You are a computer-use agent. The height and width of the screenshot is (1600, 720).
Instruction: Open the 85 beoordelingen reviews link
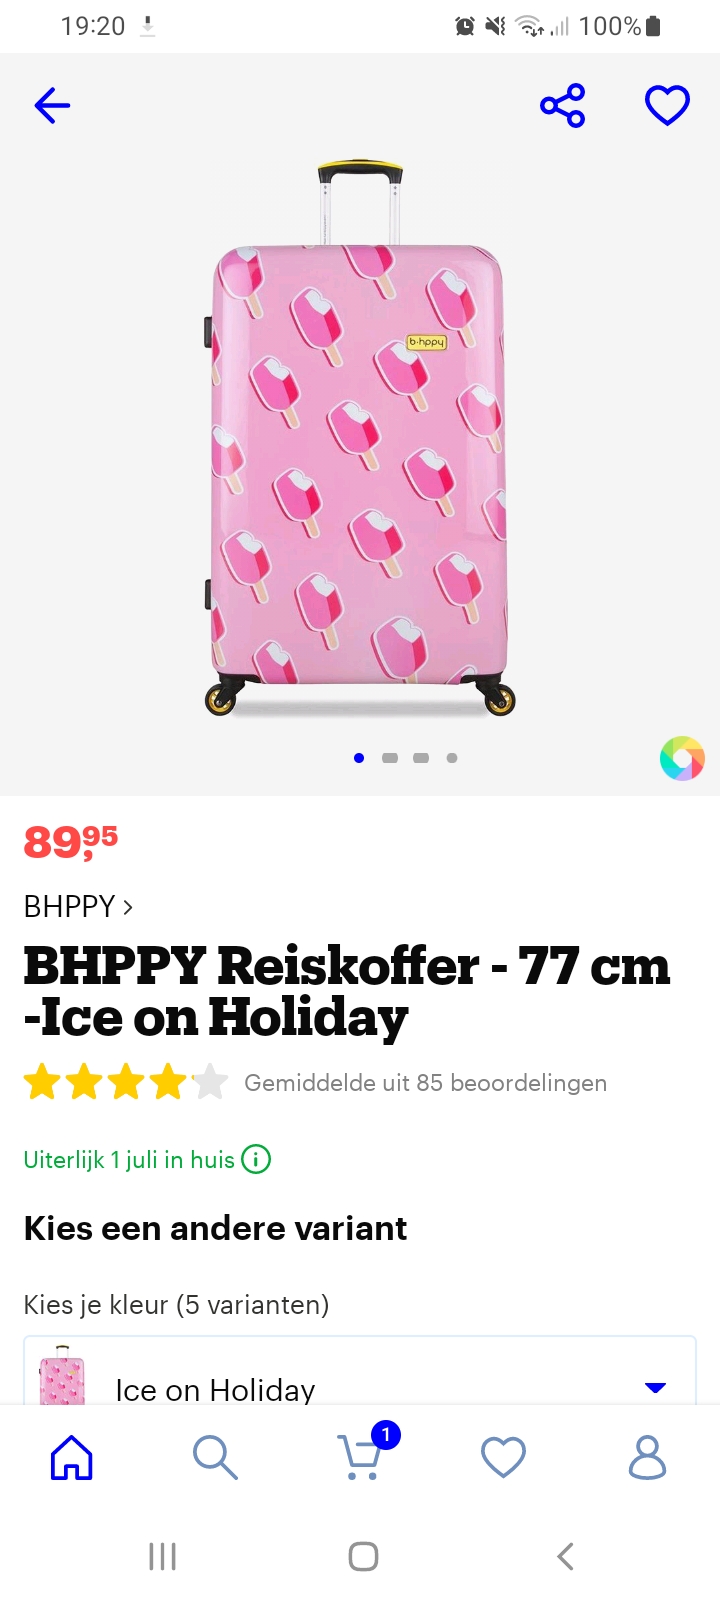point(425,1083)
